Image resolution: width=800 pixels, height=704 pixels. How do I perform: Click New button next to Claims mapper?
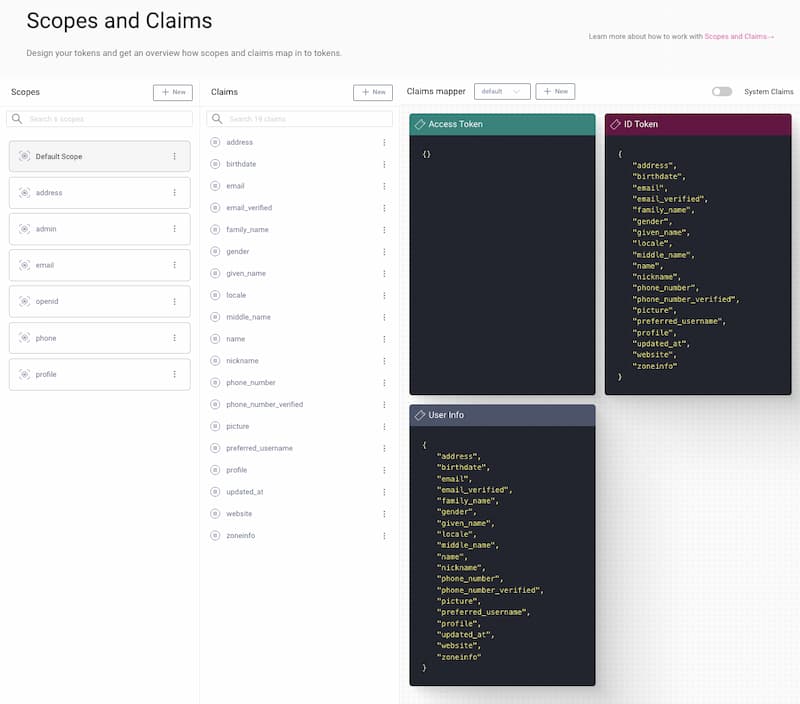pyautogui.click(x=555, y=92)
